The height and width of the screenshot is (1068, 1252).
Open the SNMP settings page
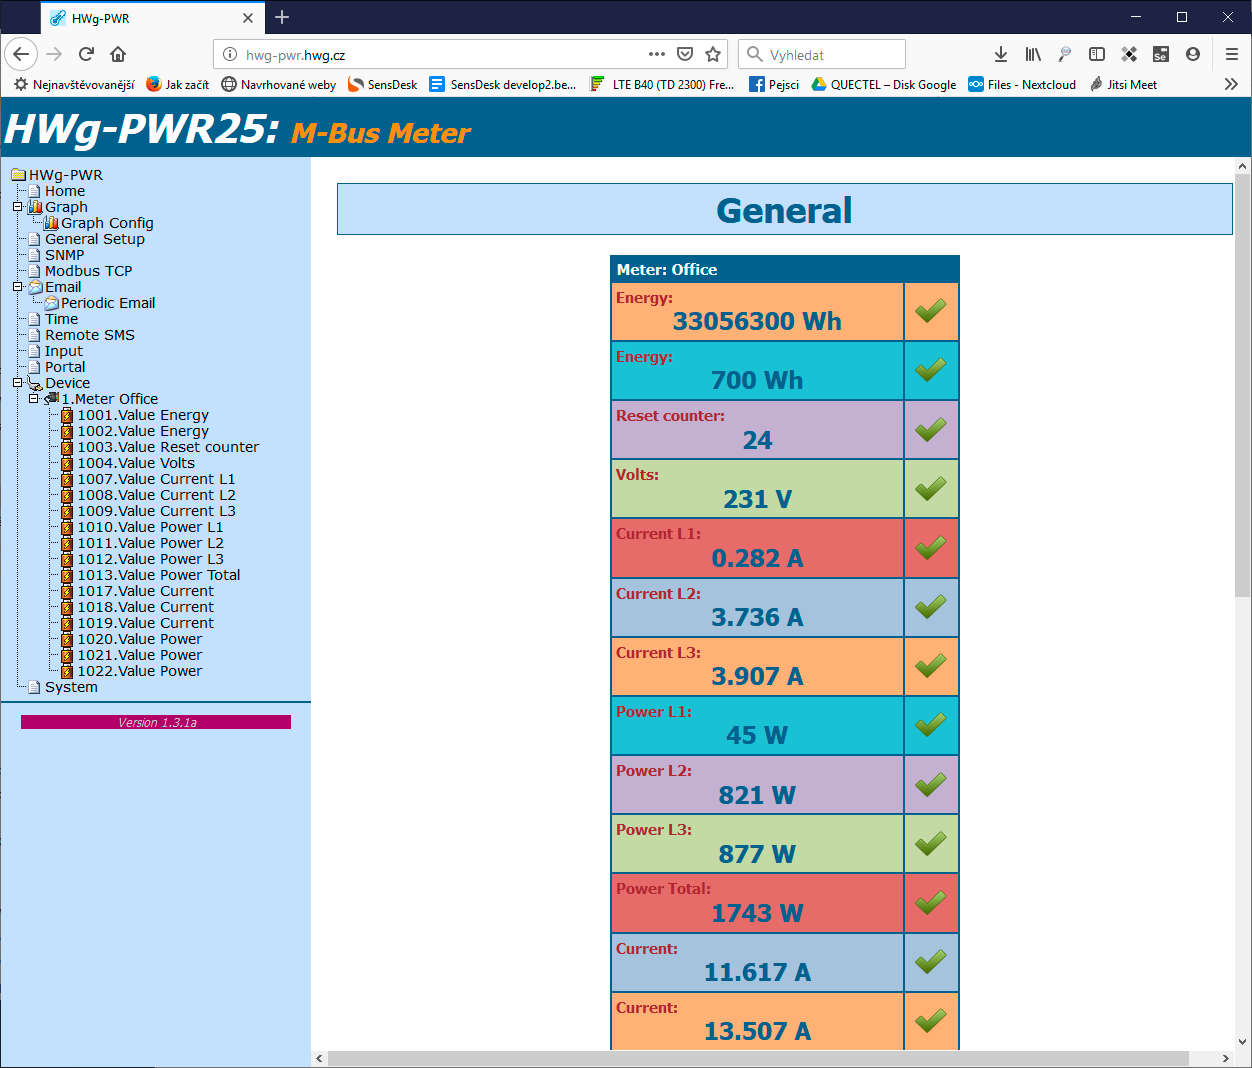pos(65,255)
